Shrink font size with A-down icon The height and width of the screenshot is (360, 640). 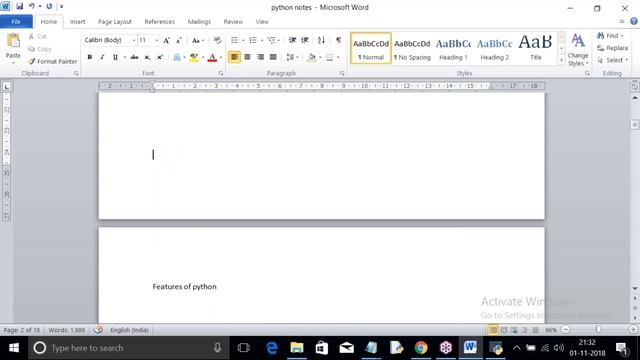coord(179,40)
